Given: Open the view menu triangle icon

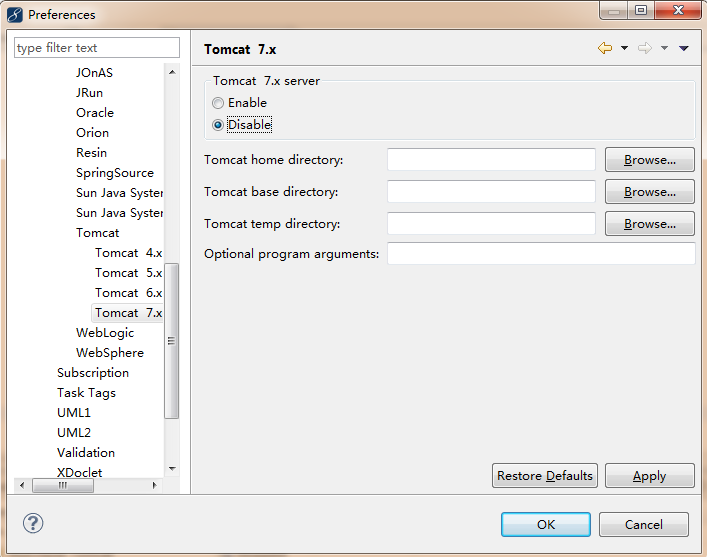Looking at the screenshot, I should click(684, 48).
